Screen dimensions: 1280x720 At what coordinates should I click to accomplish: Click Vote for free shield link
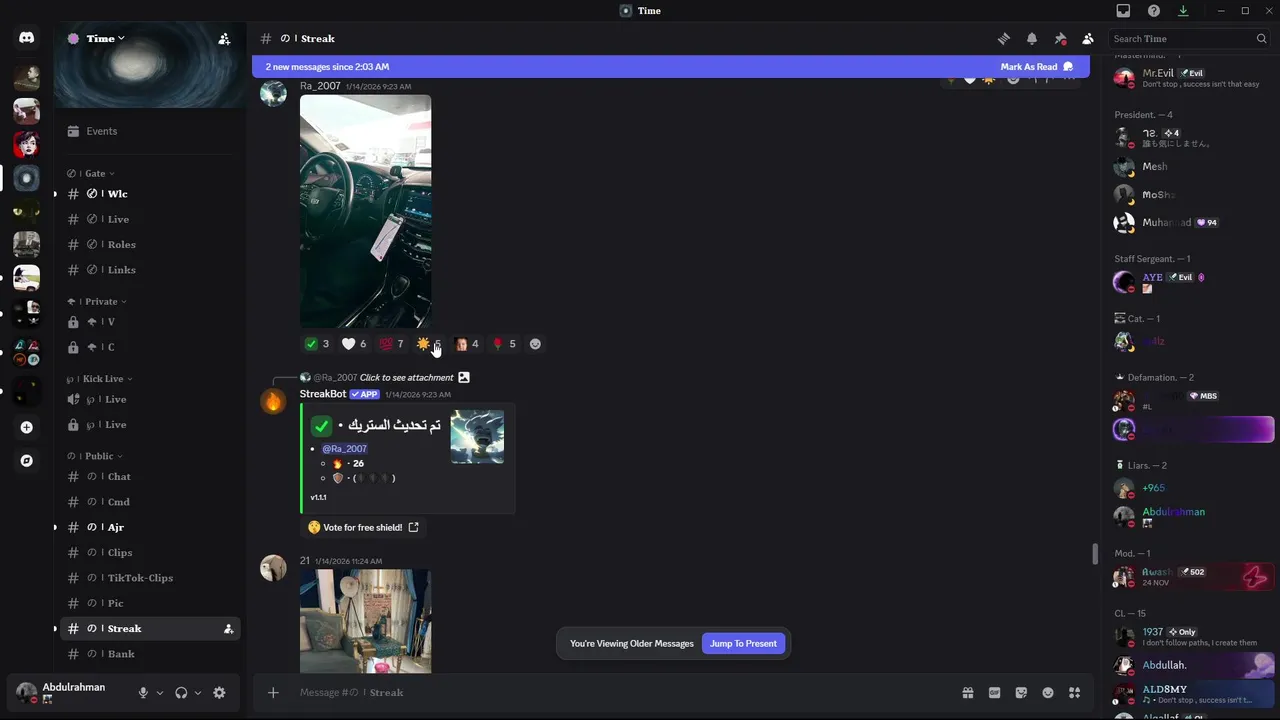coord(363,527)
